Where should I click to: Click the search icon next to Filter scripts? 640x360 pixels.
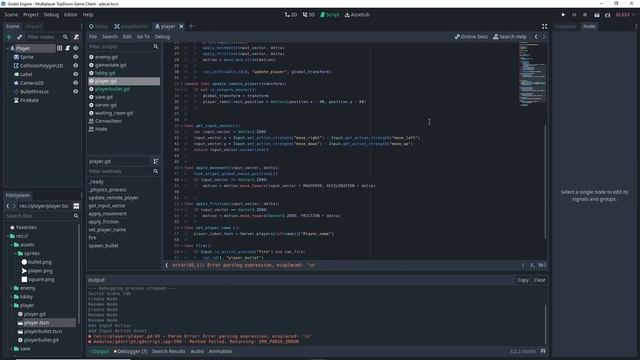pyautogui.click(x=156, y=47)
